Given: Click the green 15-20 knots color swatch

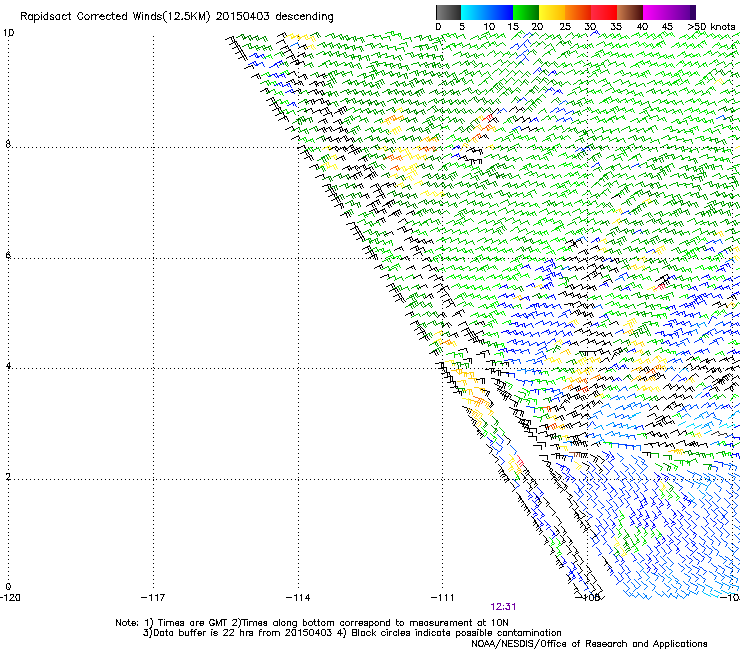Looking at the screenshot, I should pyautogui.click(x=526, y=12).
